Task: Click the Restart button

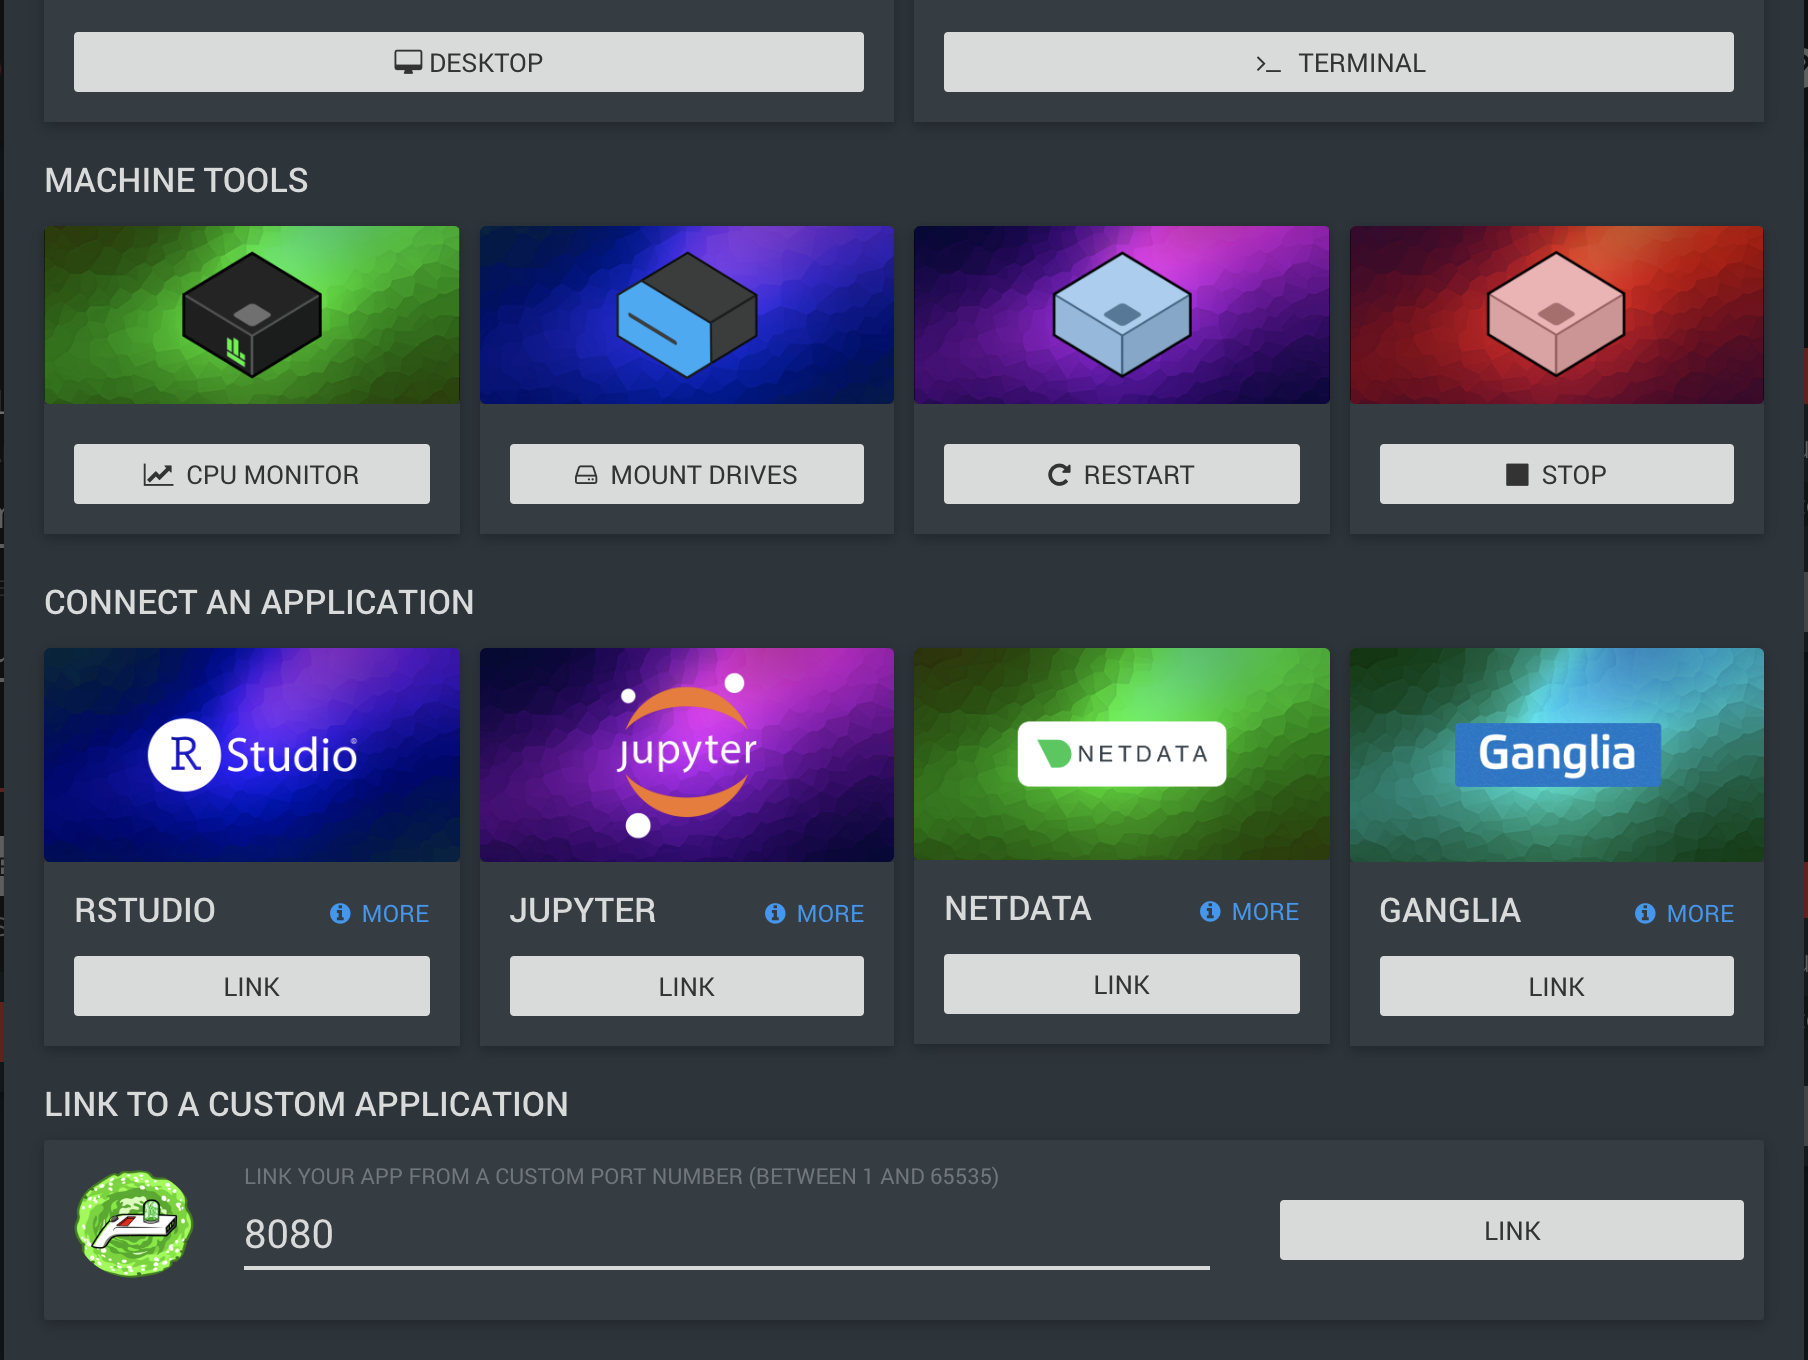Action: click(x=1122, y=474)
